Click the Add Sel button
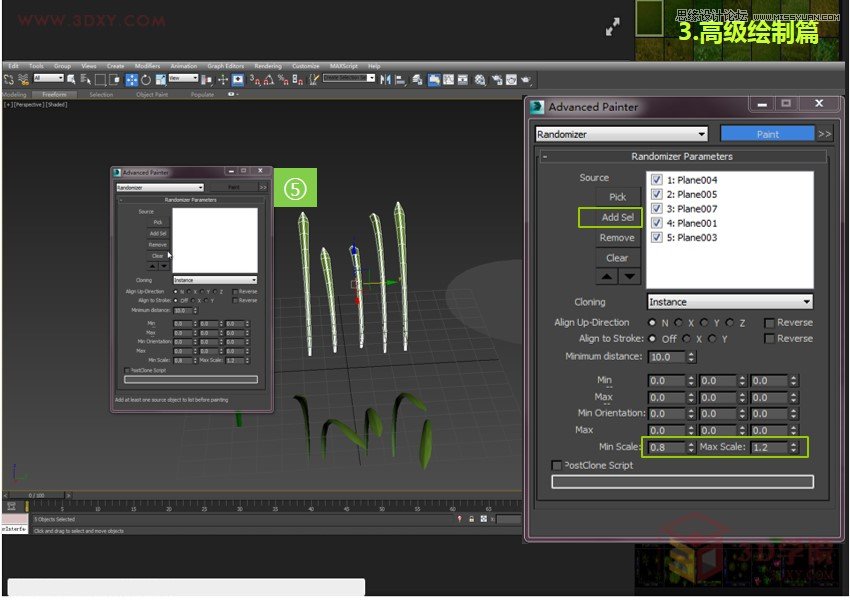Image resolution: width=850 pixels, height=600 pixels. click(617, 217)
